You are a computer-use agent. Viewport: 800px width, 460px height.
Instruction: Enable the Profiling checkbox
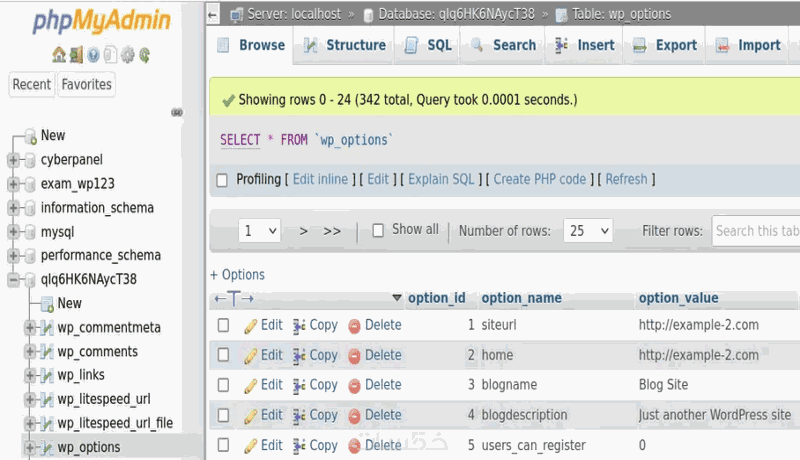(x=222, y=180)
